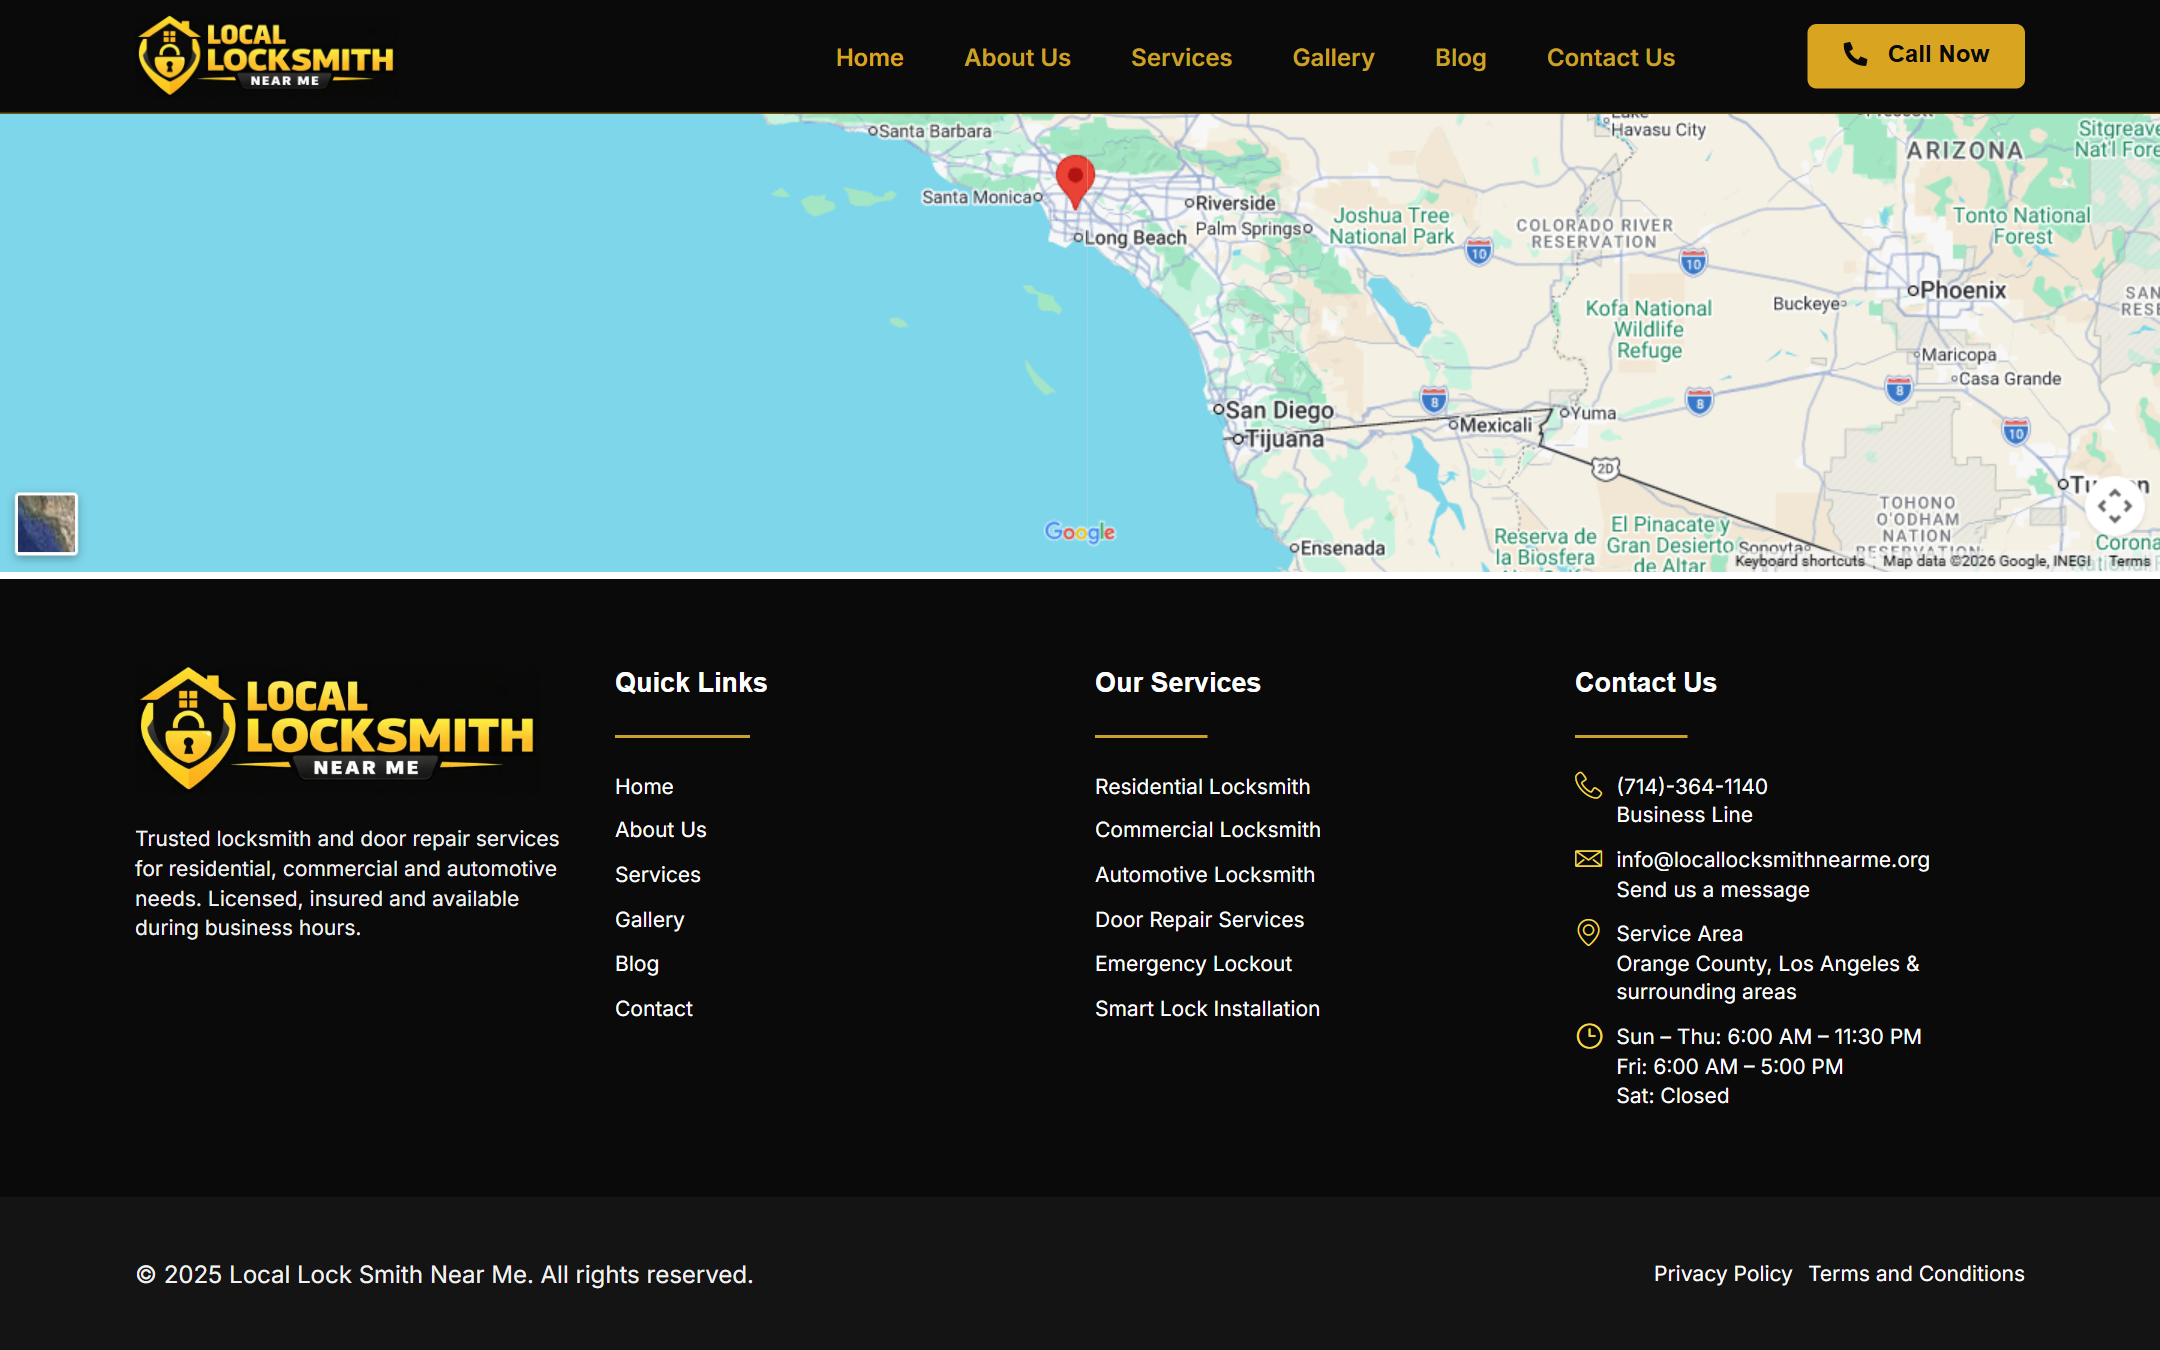Open Terms and Conditions footer link
Viewport: 2160px width, 1350px height.
(x=1916, y=1273)
